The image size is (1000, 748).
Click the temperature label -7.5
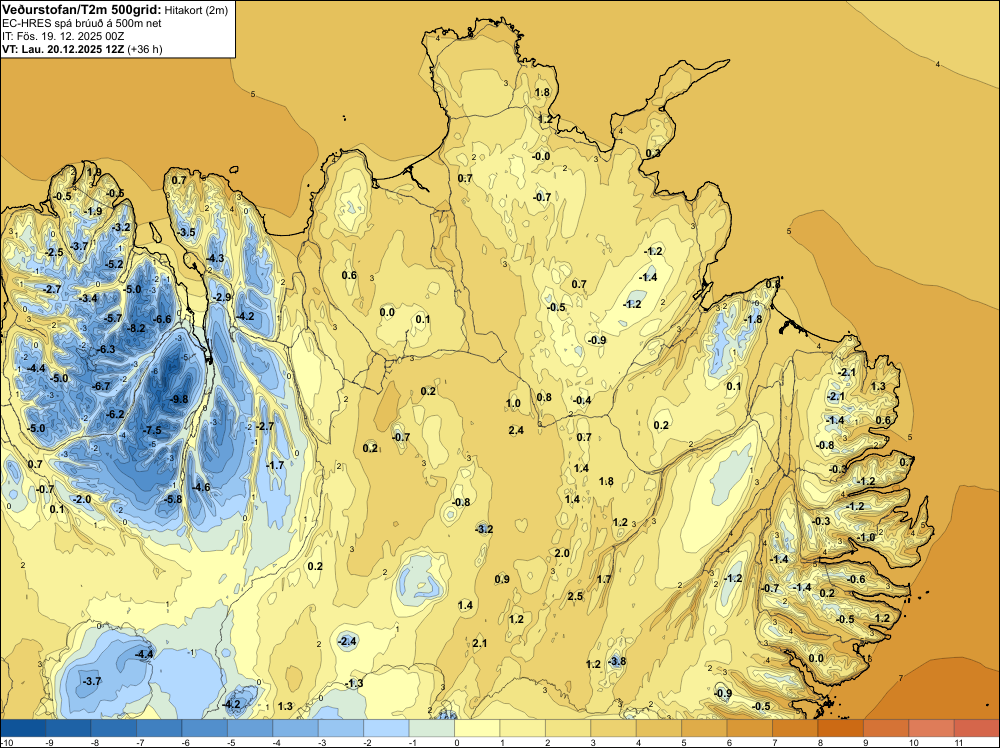[151, 430]
